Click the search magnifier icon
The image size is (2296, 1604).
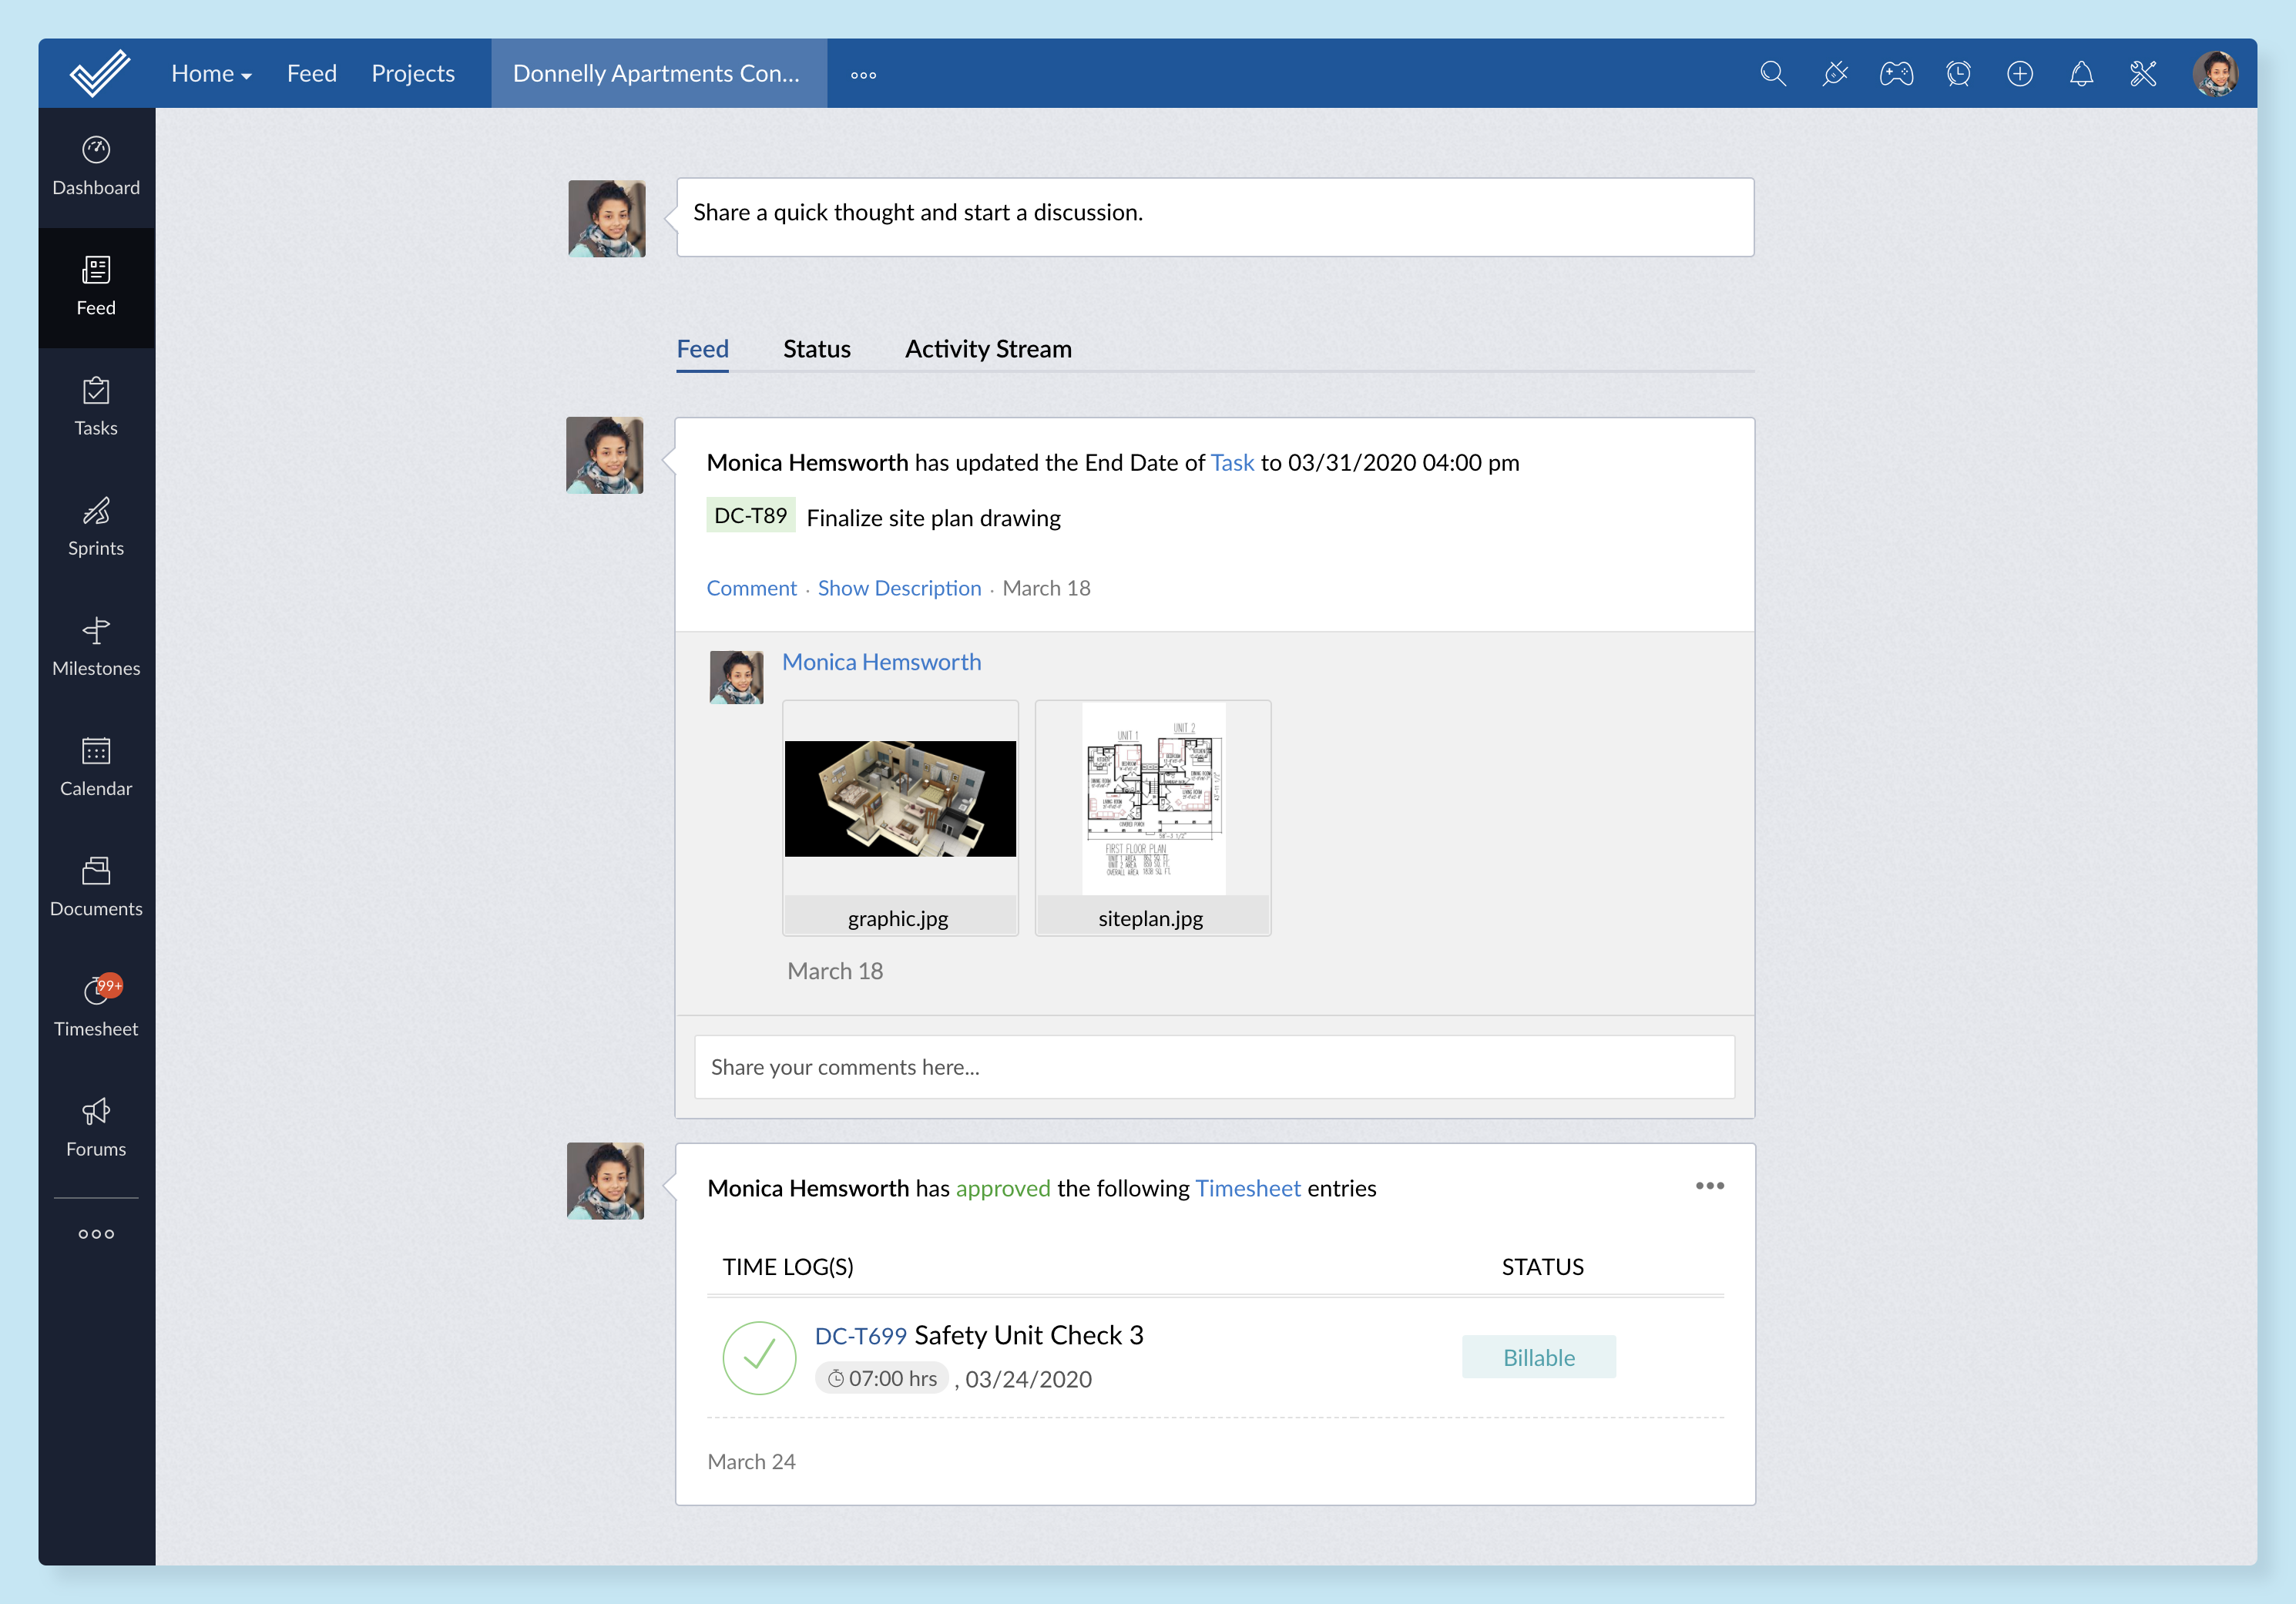[1773, 74]
